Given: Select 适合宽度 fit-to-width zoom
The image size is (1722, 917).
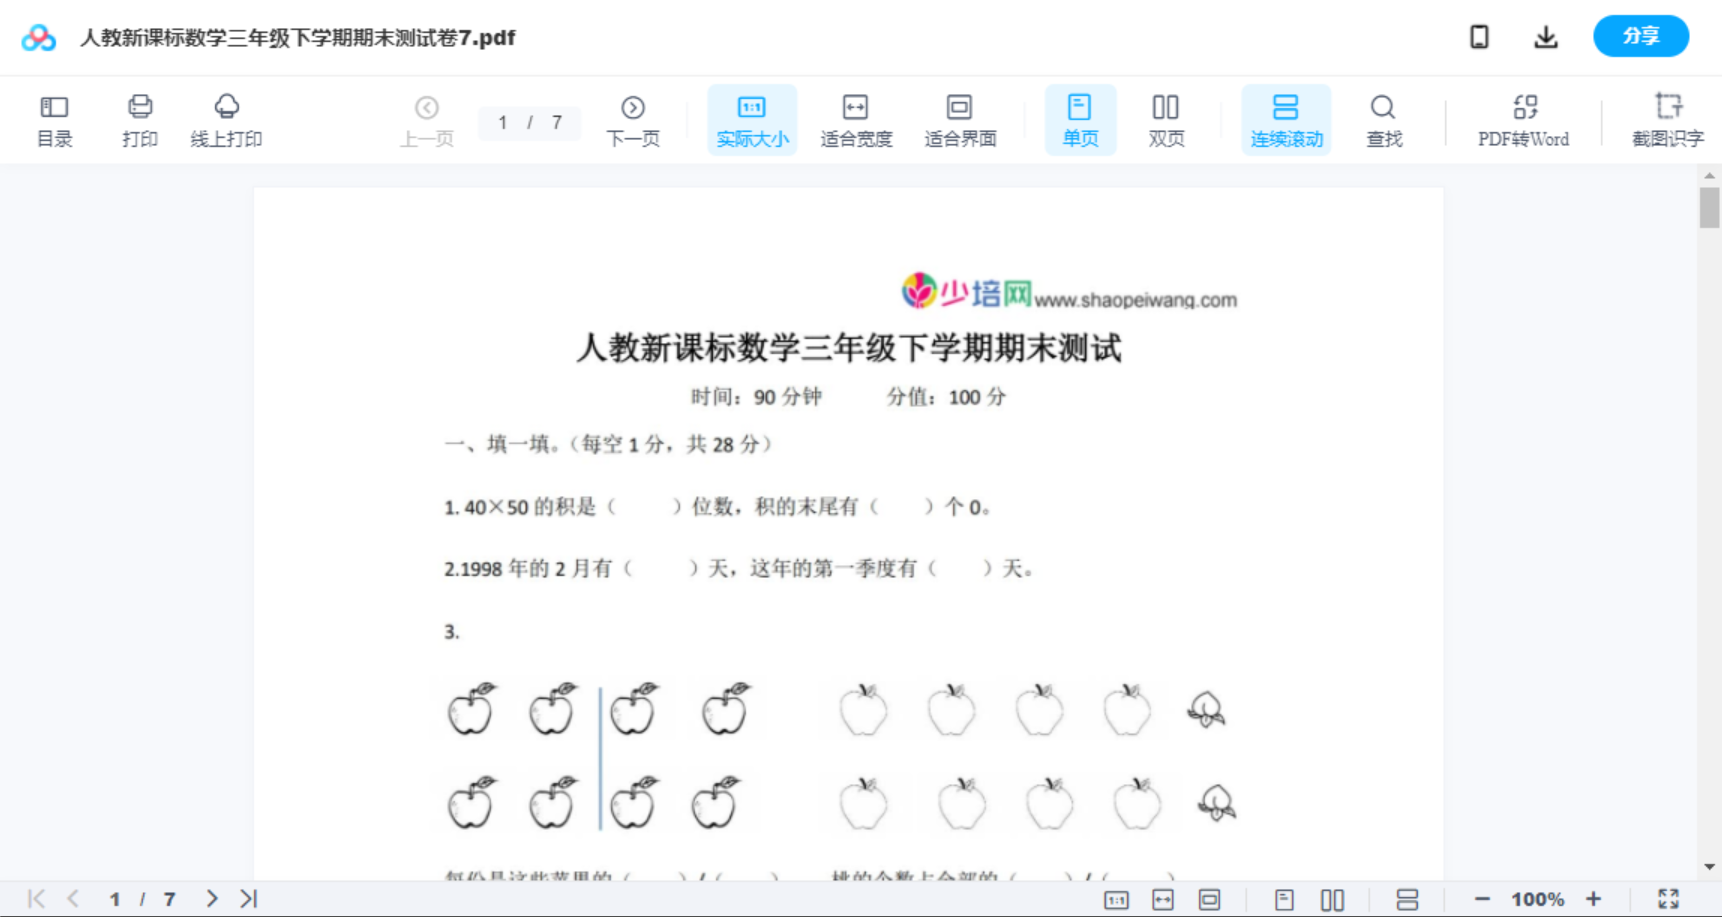Looking at the screenshot, I should pyautogui.click(x=855, y=119).
